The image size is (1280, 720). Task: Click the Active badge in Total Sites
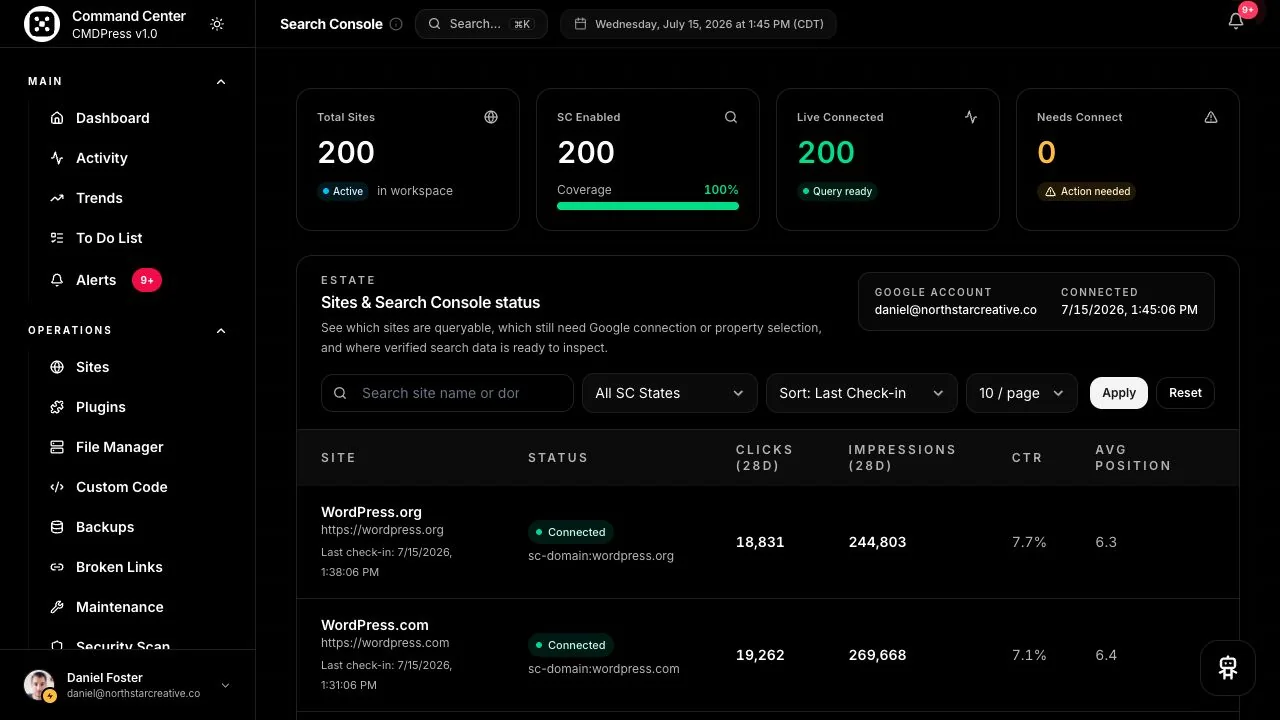pyautogui.click(x=343, y=191)
